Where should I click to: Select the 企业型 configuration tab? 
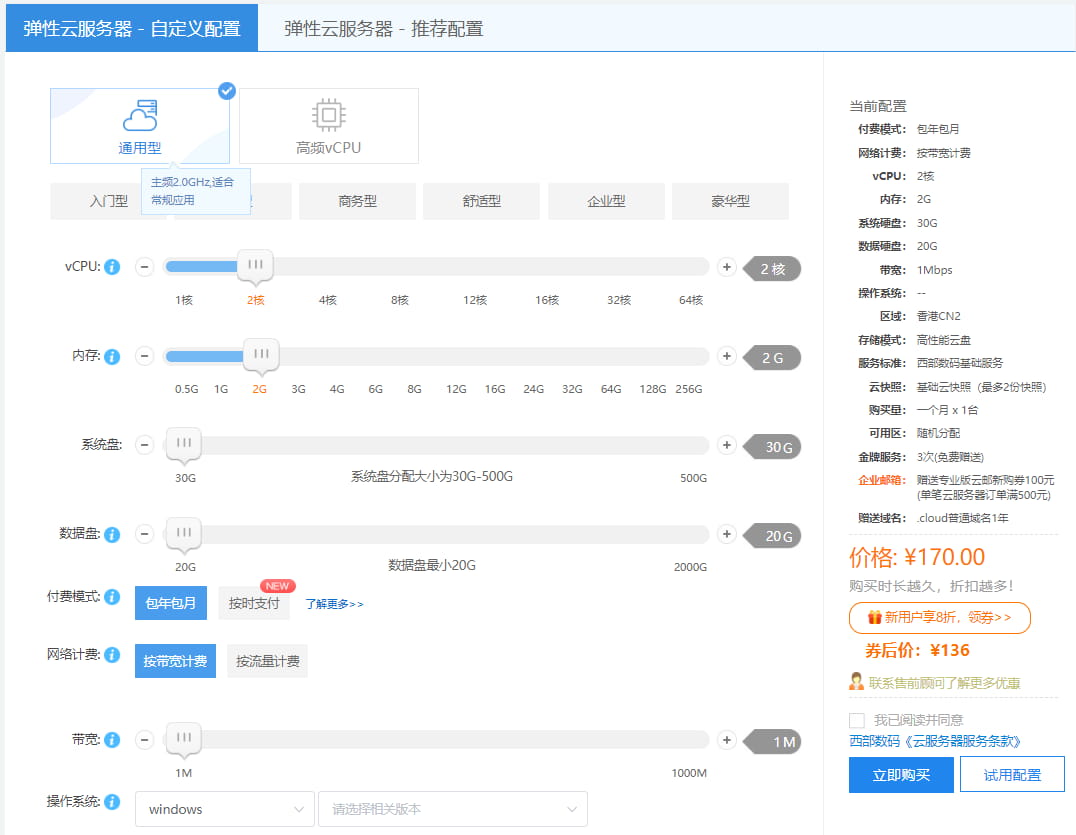coord(605,201)
